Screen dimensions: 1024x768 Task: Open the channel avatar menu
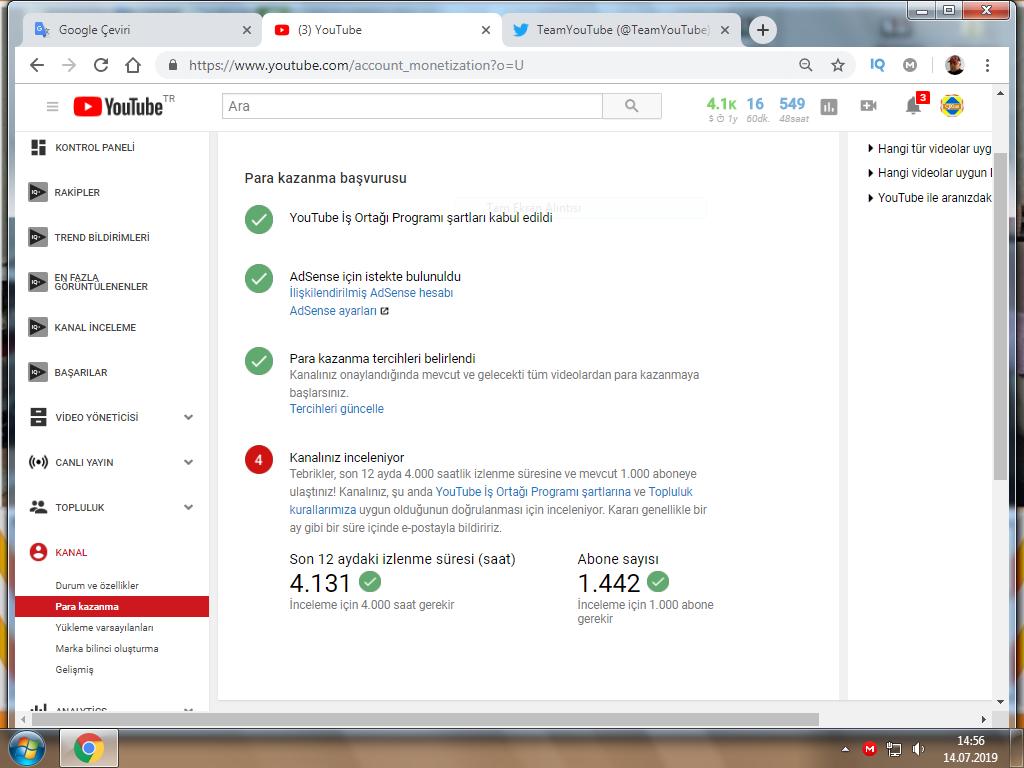pyautogui.click(x=952, y=106)
